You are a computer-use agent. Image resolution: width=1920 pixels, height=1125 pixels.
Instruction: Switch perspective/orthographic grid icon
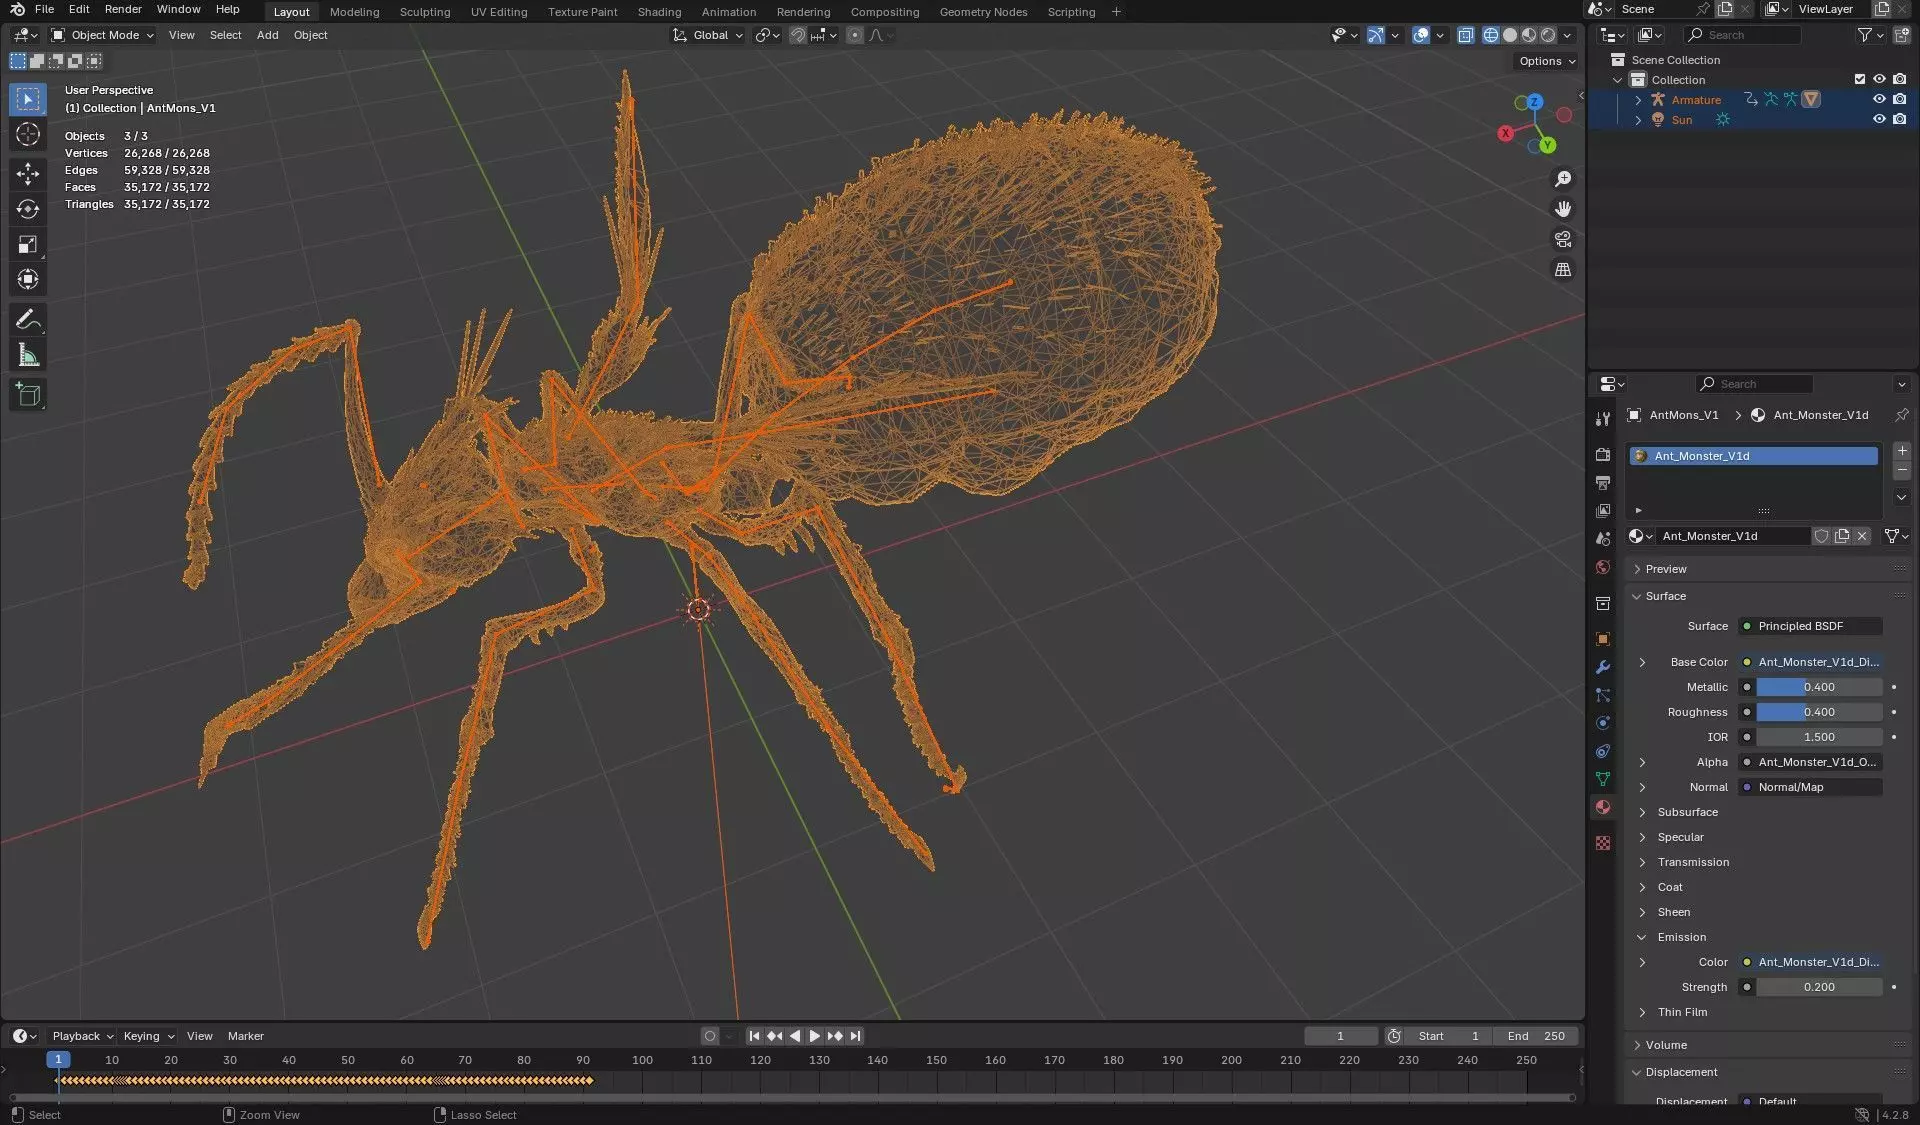tap(1563, 269)
